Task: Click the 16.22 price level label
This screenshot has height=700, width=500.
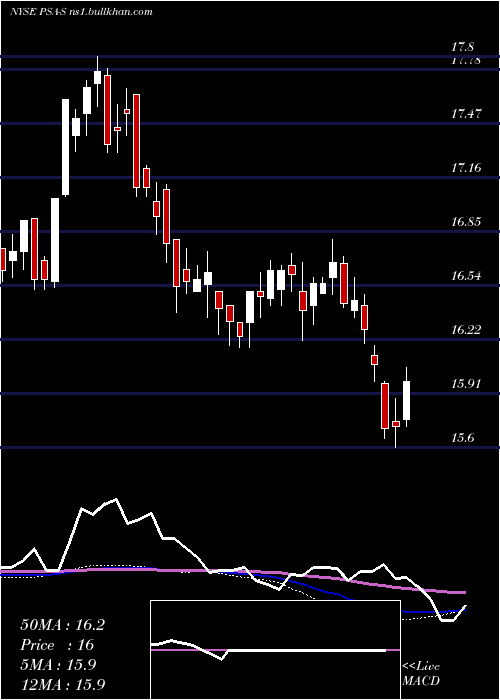Action: pyautogui.click(x=467, y=330)
